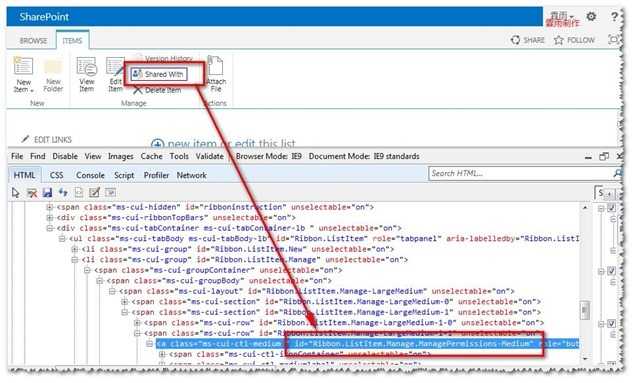
Task: Expand the ms-cui-ribbonTopBars div node
Action: (x=50, y=218)
